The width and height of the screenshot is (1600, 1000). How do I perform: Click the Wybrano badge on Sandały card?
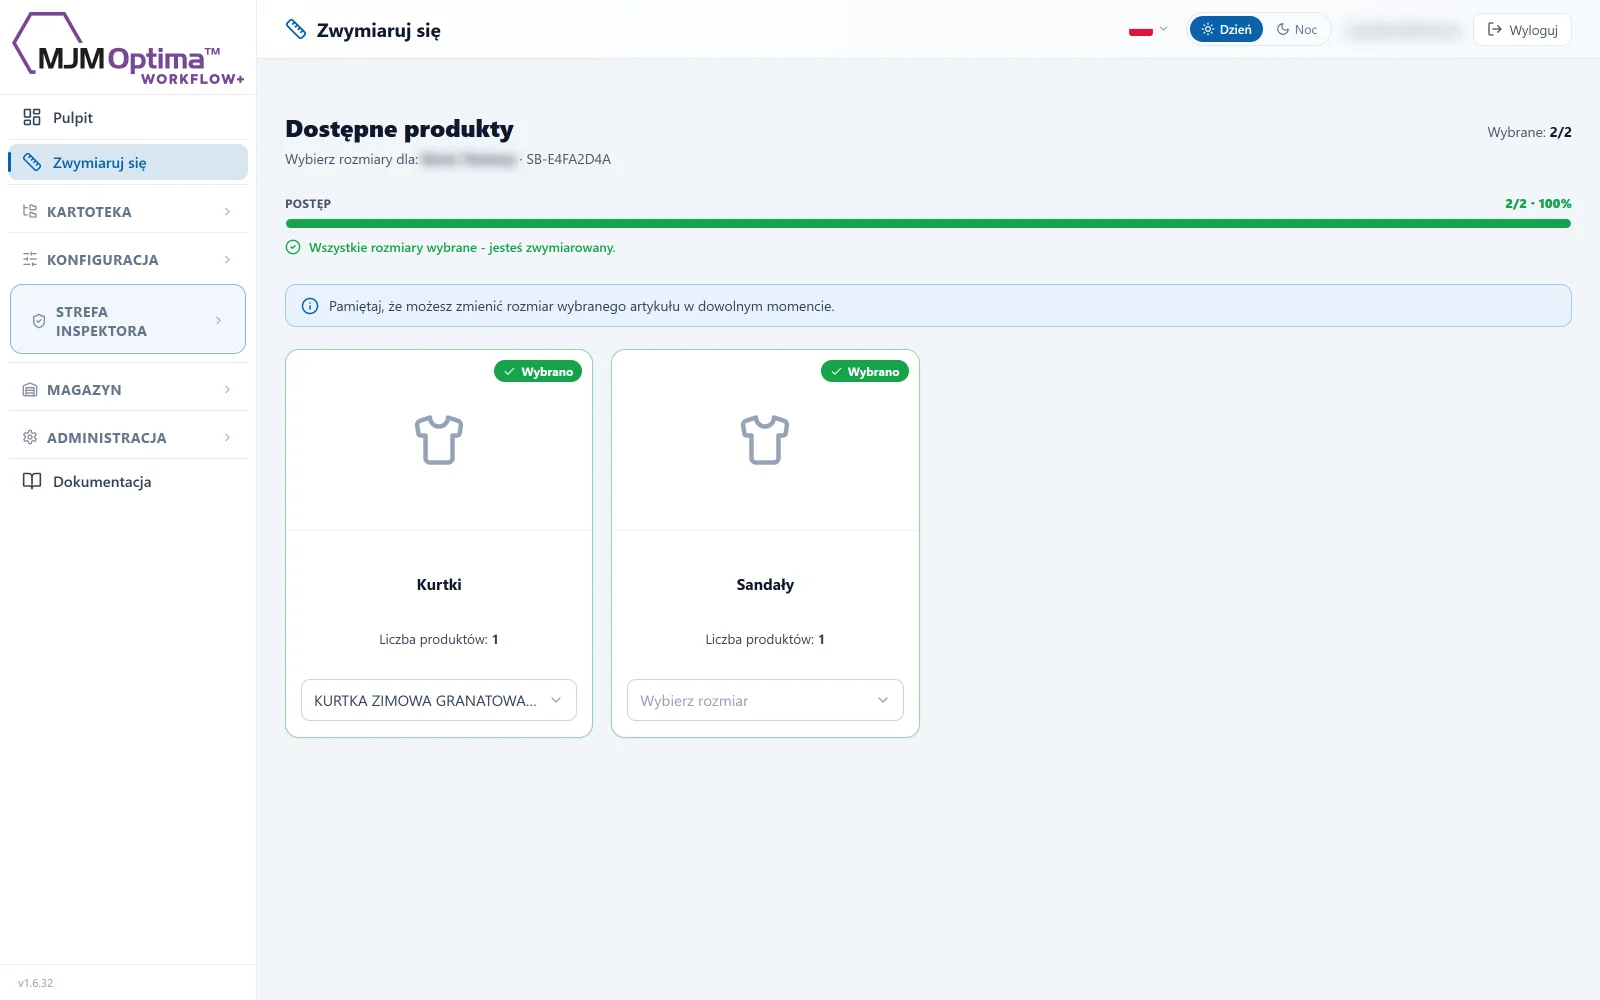pos(865,371)
